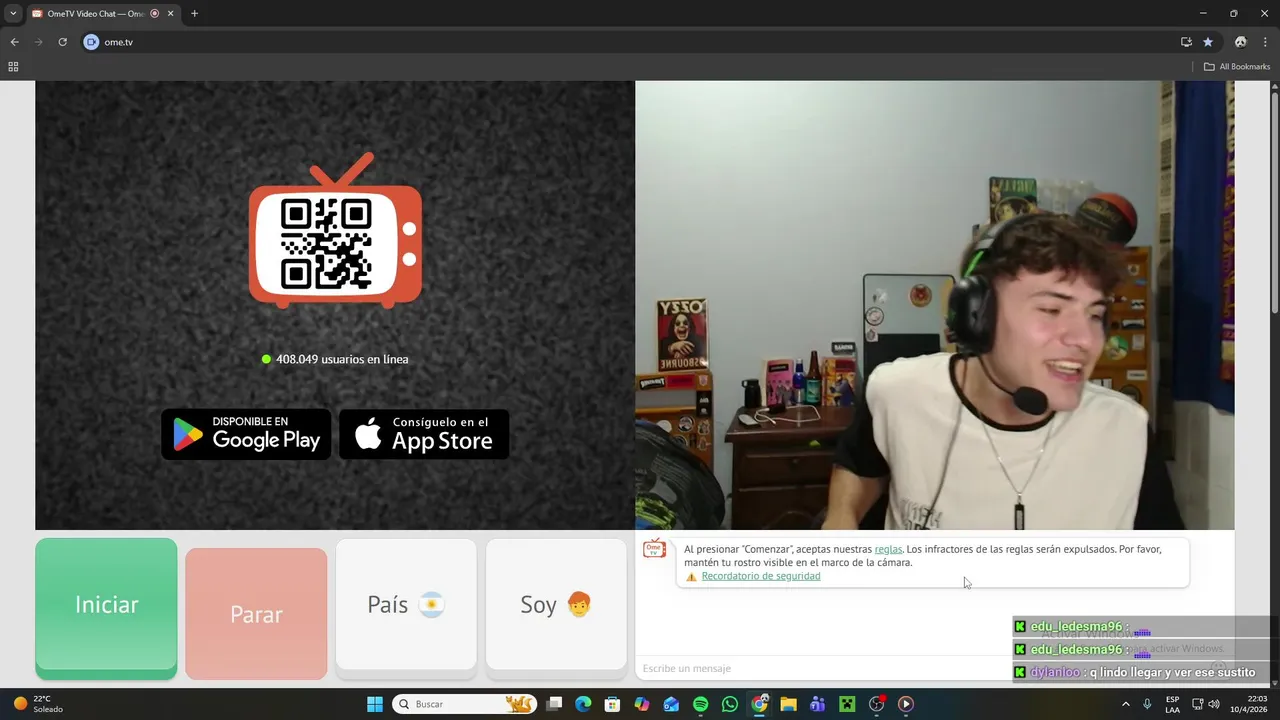1280x720 pixels.
Task: Open the Chrome profile avatar
Action: click(x=1241, y=42)
